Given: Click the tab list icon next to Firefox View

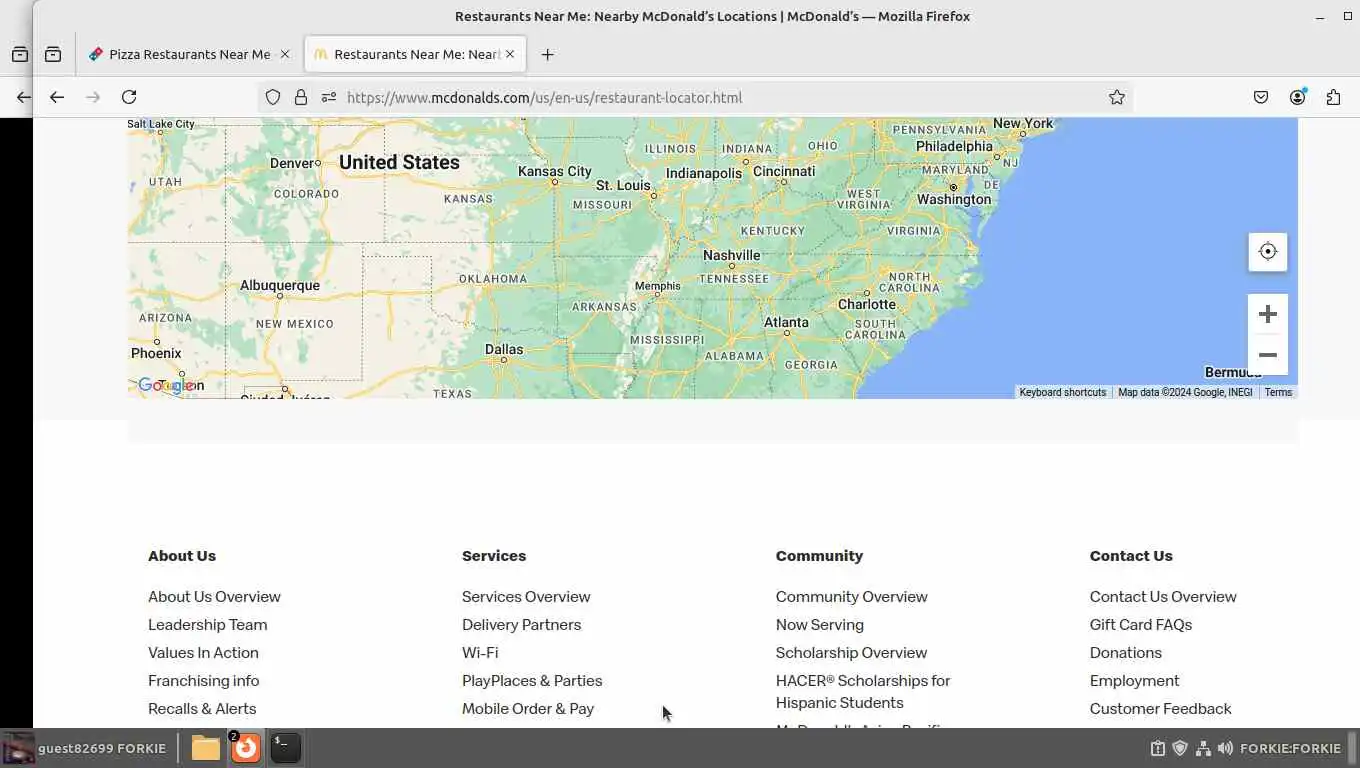Looking at the screenshot, I should click(53, 54).
